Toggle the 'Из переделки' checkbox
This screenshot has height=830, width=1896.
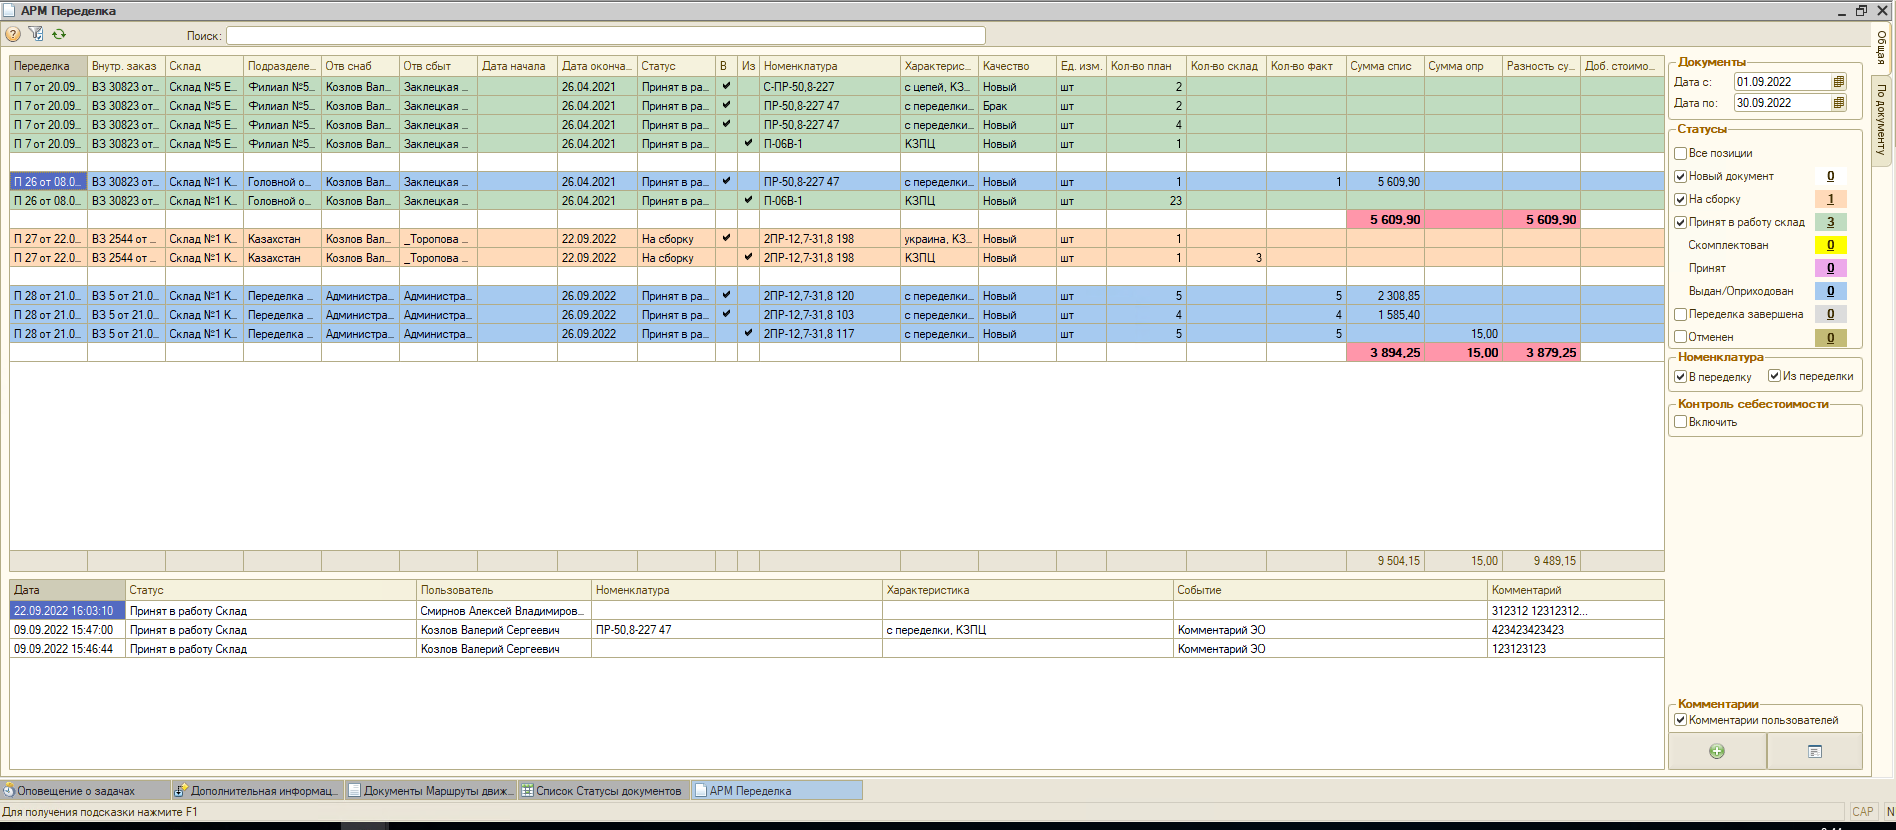[1774, 376]
